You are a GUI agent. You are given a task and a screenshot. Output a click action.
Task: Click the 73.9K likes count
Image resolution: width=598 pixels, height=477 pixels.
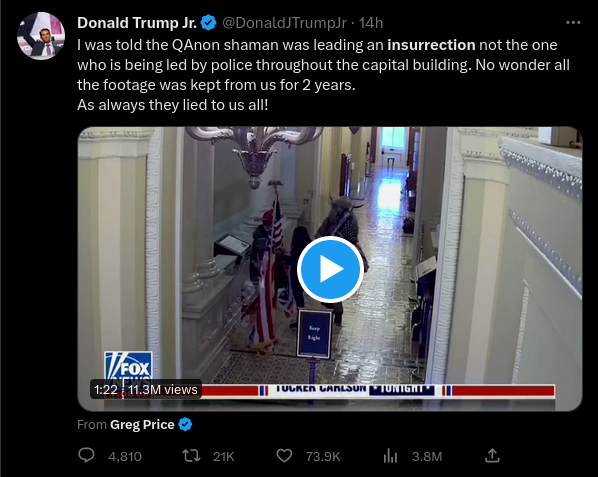[323, 456]
